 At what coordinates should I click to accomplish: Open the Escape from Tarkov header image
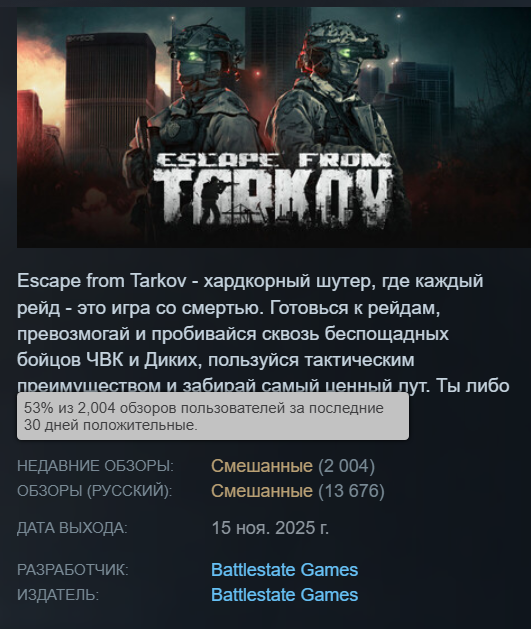pos(274,127)
